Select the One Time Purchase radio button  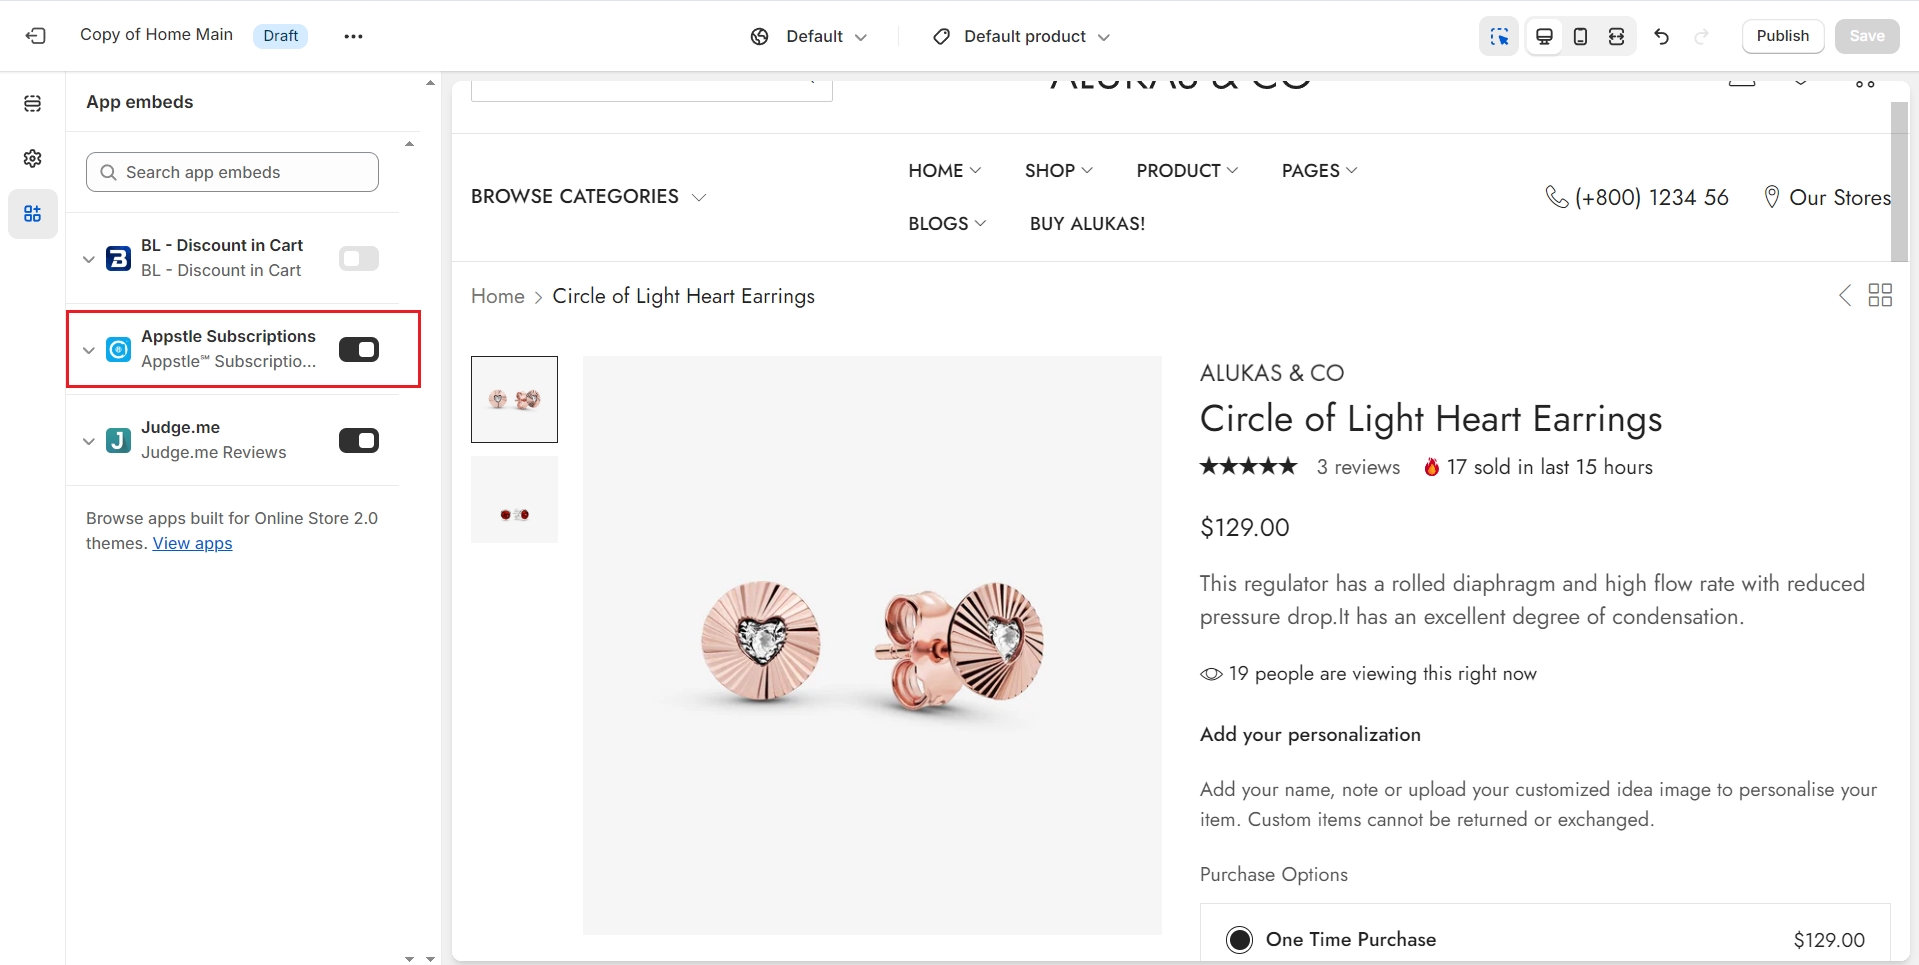point(1239,940)
